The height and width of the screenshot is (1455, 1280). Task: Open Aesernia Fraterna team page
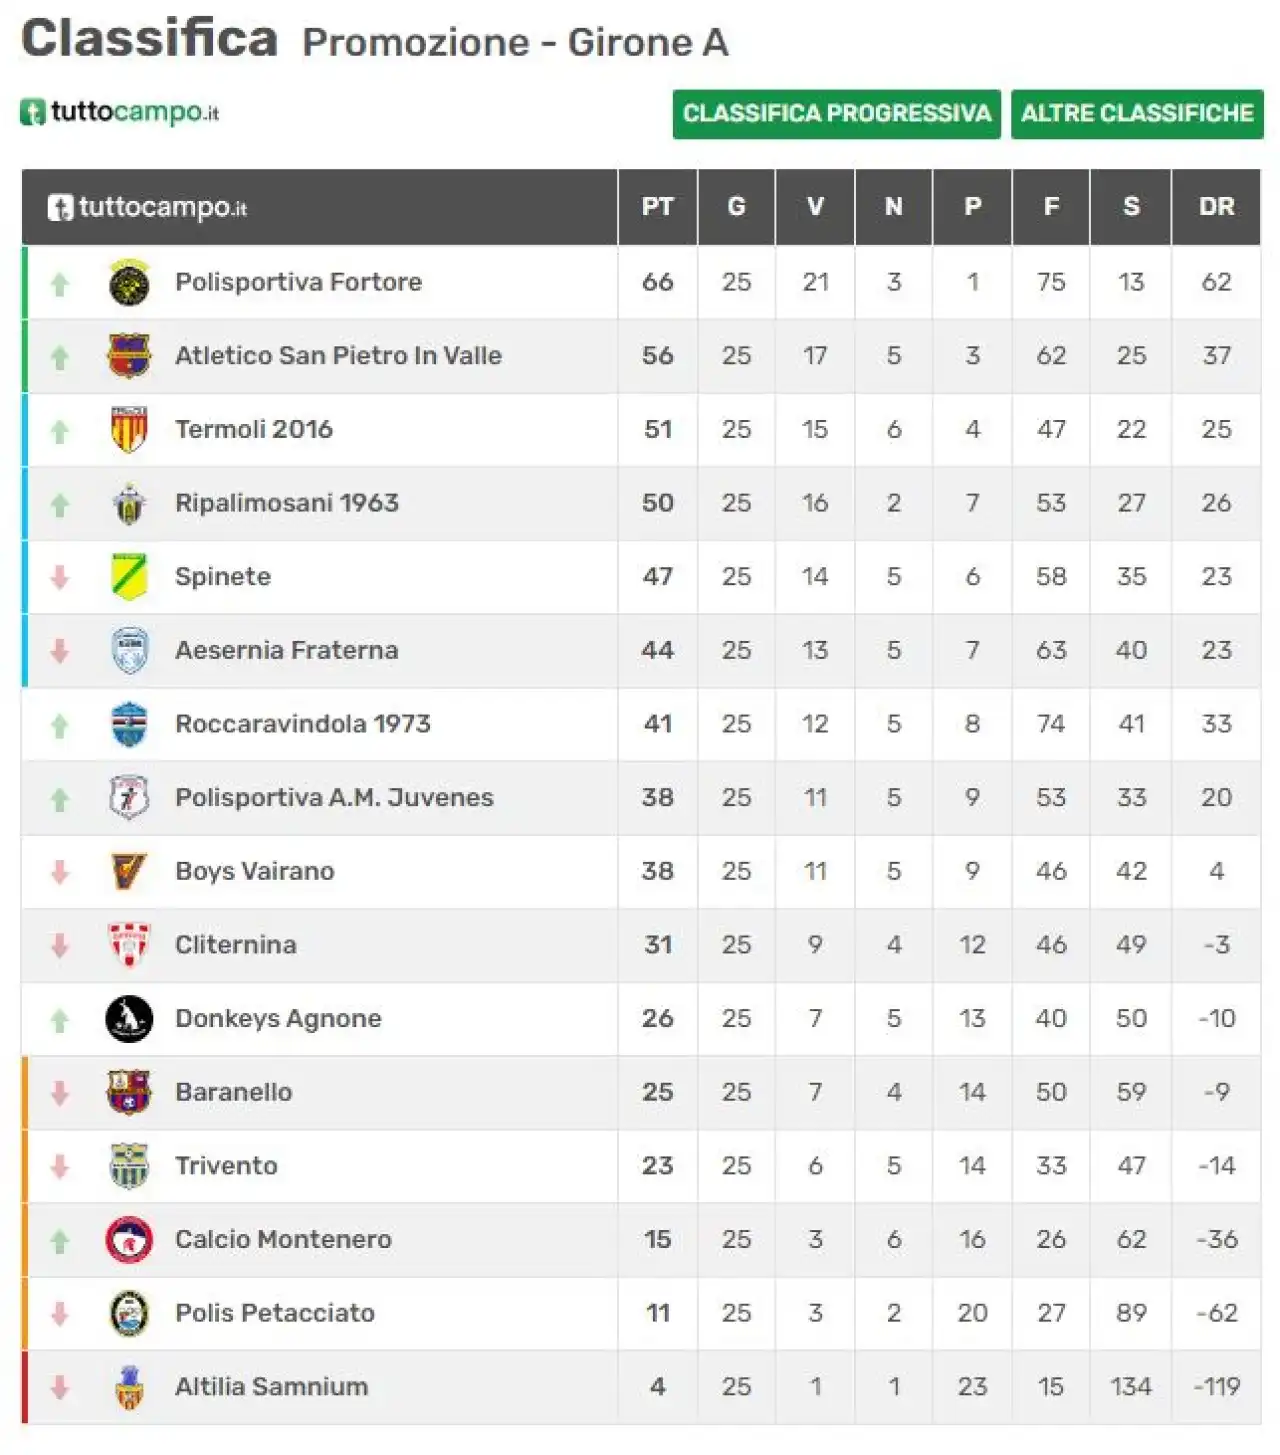(x=286, y=651)
